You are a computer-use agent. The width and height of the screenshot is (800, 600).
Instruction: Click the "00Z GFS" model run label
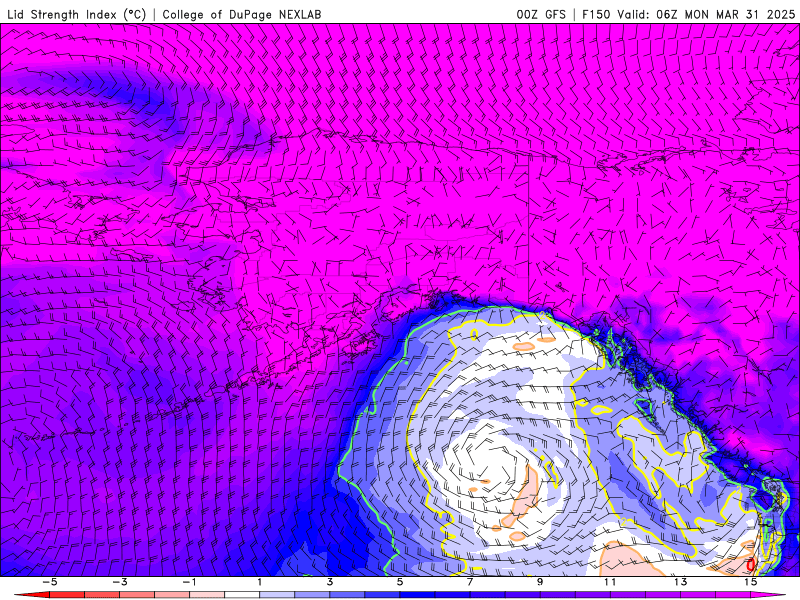[x=541, y=14]
